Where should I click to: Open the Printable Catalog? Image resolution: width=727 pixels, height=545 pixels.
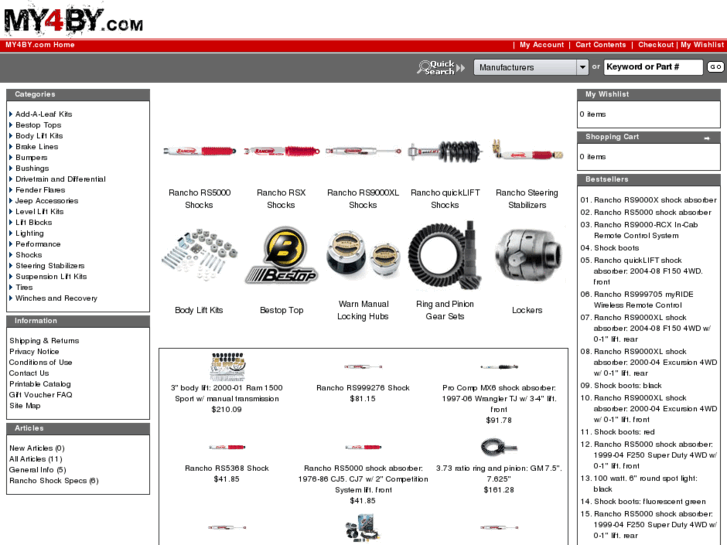[40, 384]
